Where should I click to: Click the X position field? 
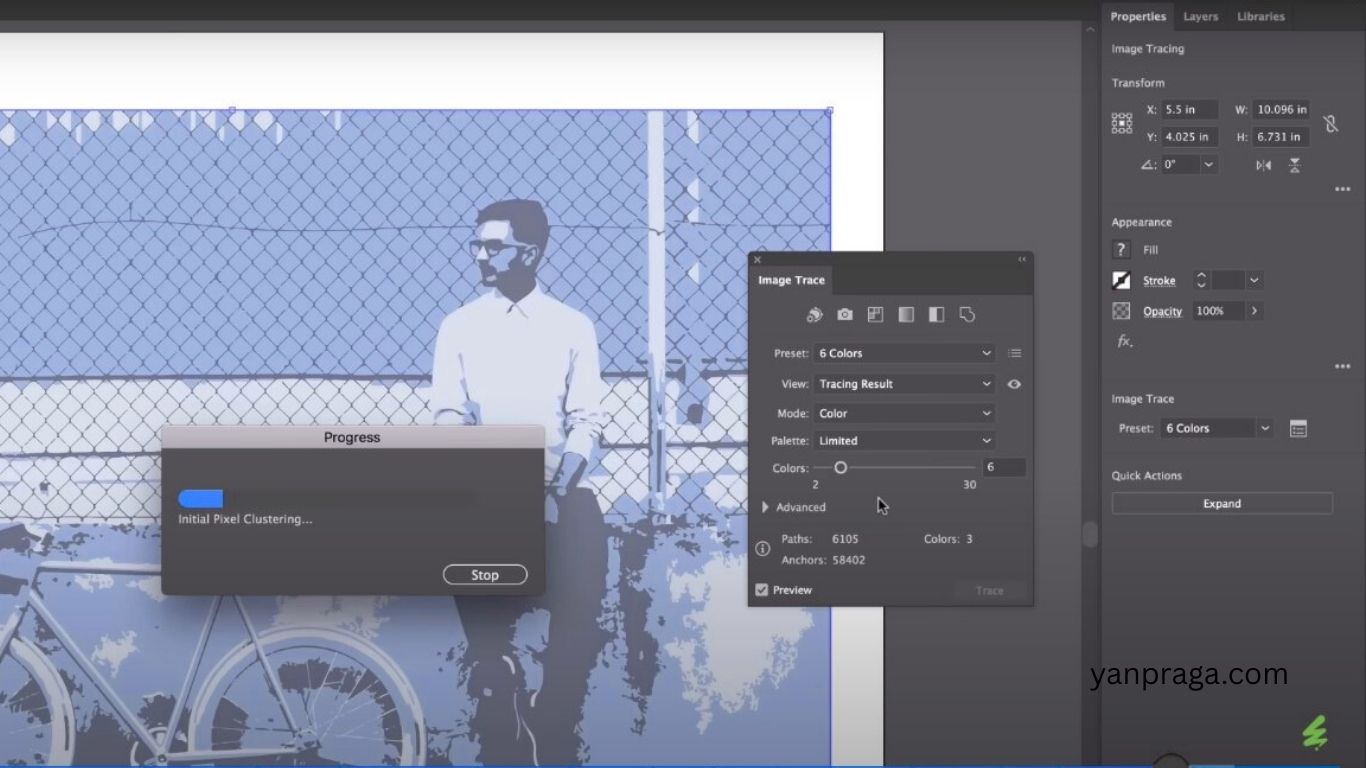coord(1190,110)
